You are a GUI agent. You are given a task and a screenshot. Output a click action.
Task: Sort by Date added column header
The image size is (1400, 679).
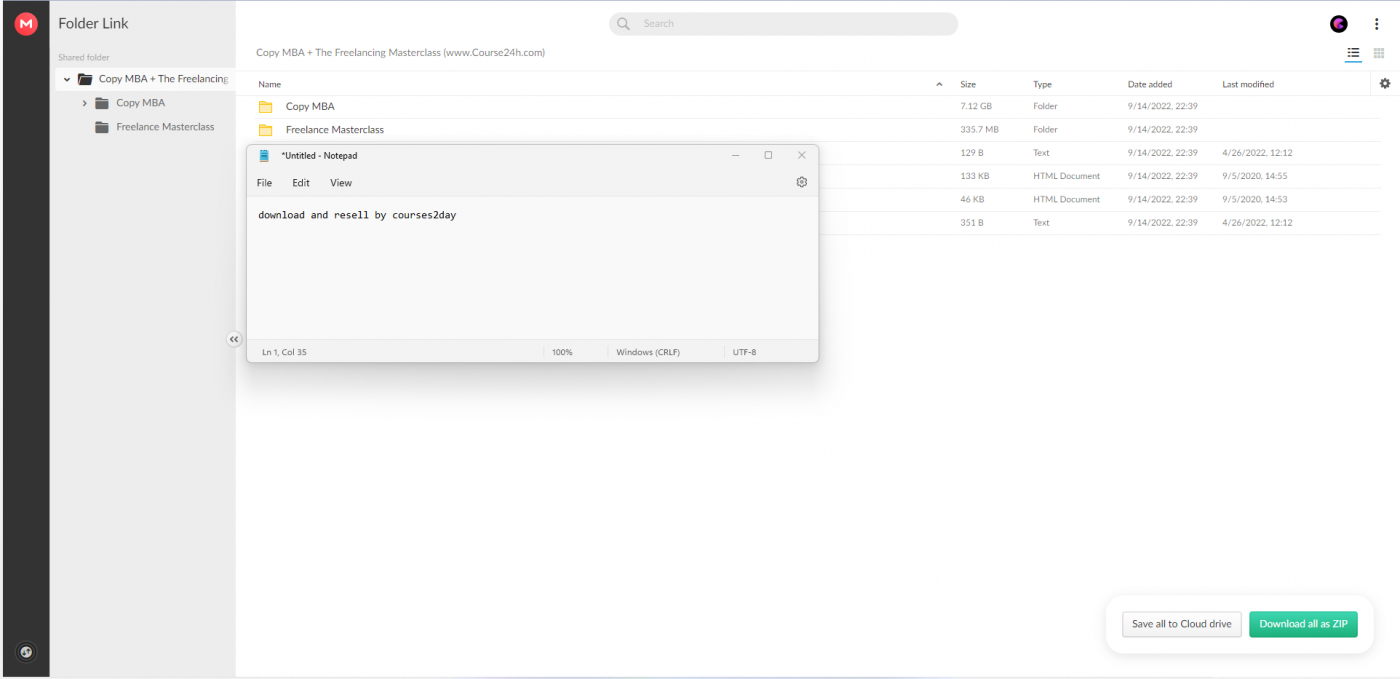[1150, 85]
